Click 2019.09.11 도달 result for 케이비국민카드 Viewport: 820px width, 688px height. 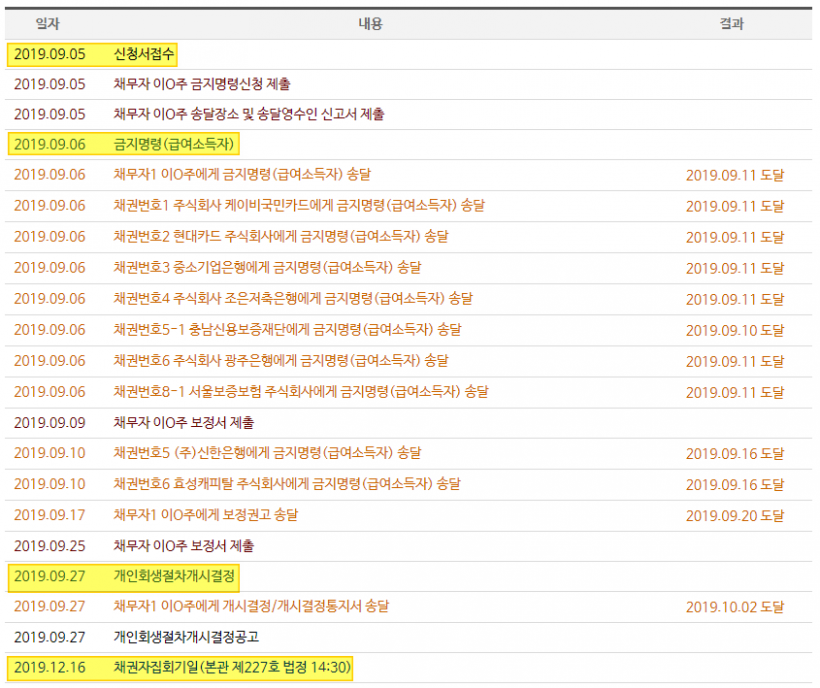tap(735, 206)
